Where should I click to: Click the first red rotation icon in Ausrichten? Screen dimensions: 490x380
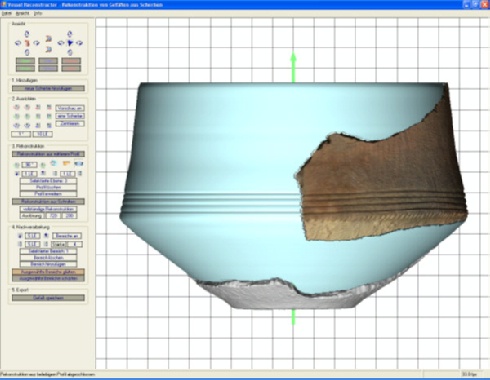pyautogui.click(x=17, y=107)
